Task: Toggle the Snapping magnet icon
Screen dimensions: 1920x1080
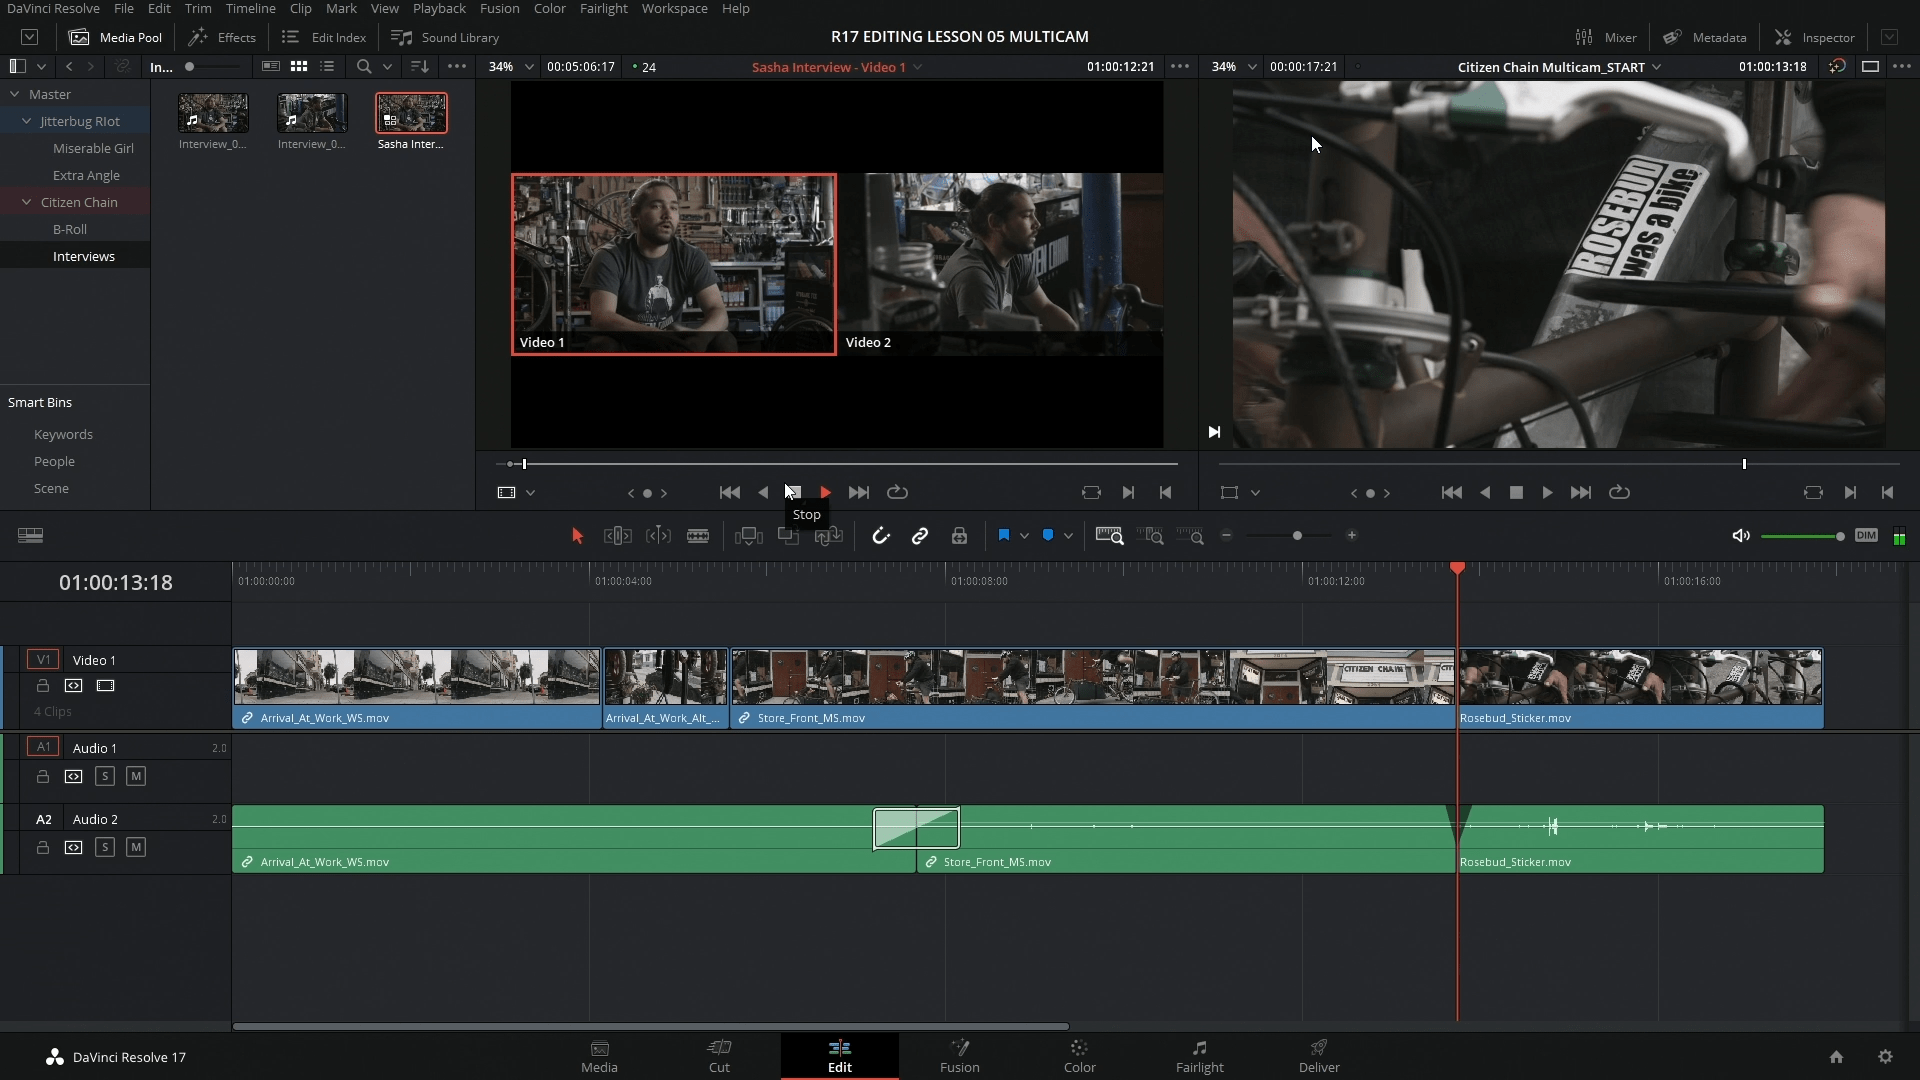Action: point(881,535)
